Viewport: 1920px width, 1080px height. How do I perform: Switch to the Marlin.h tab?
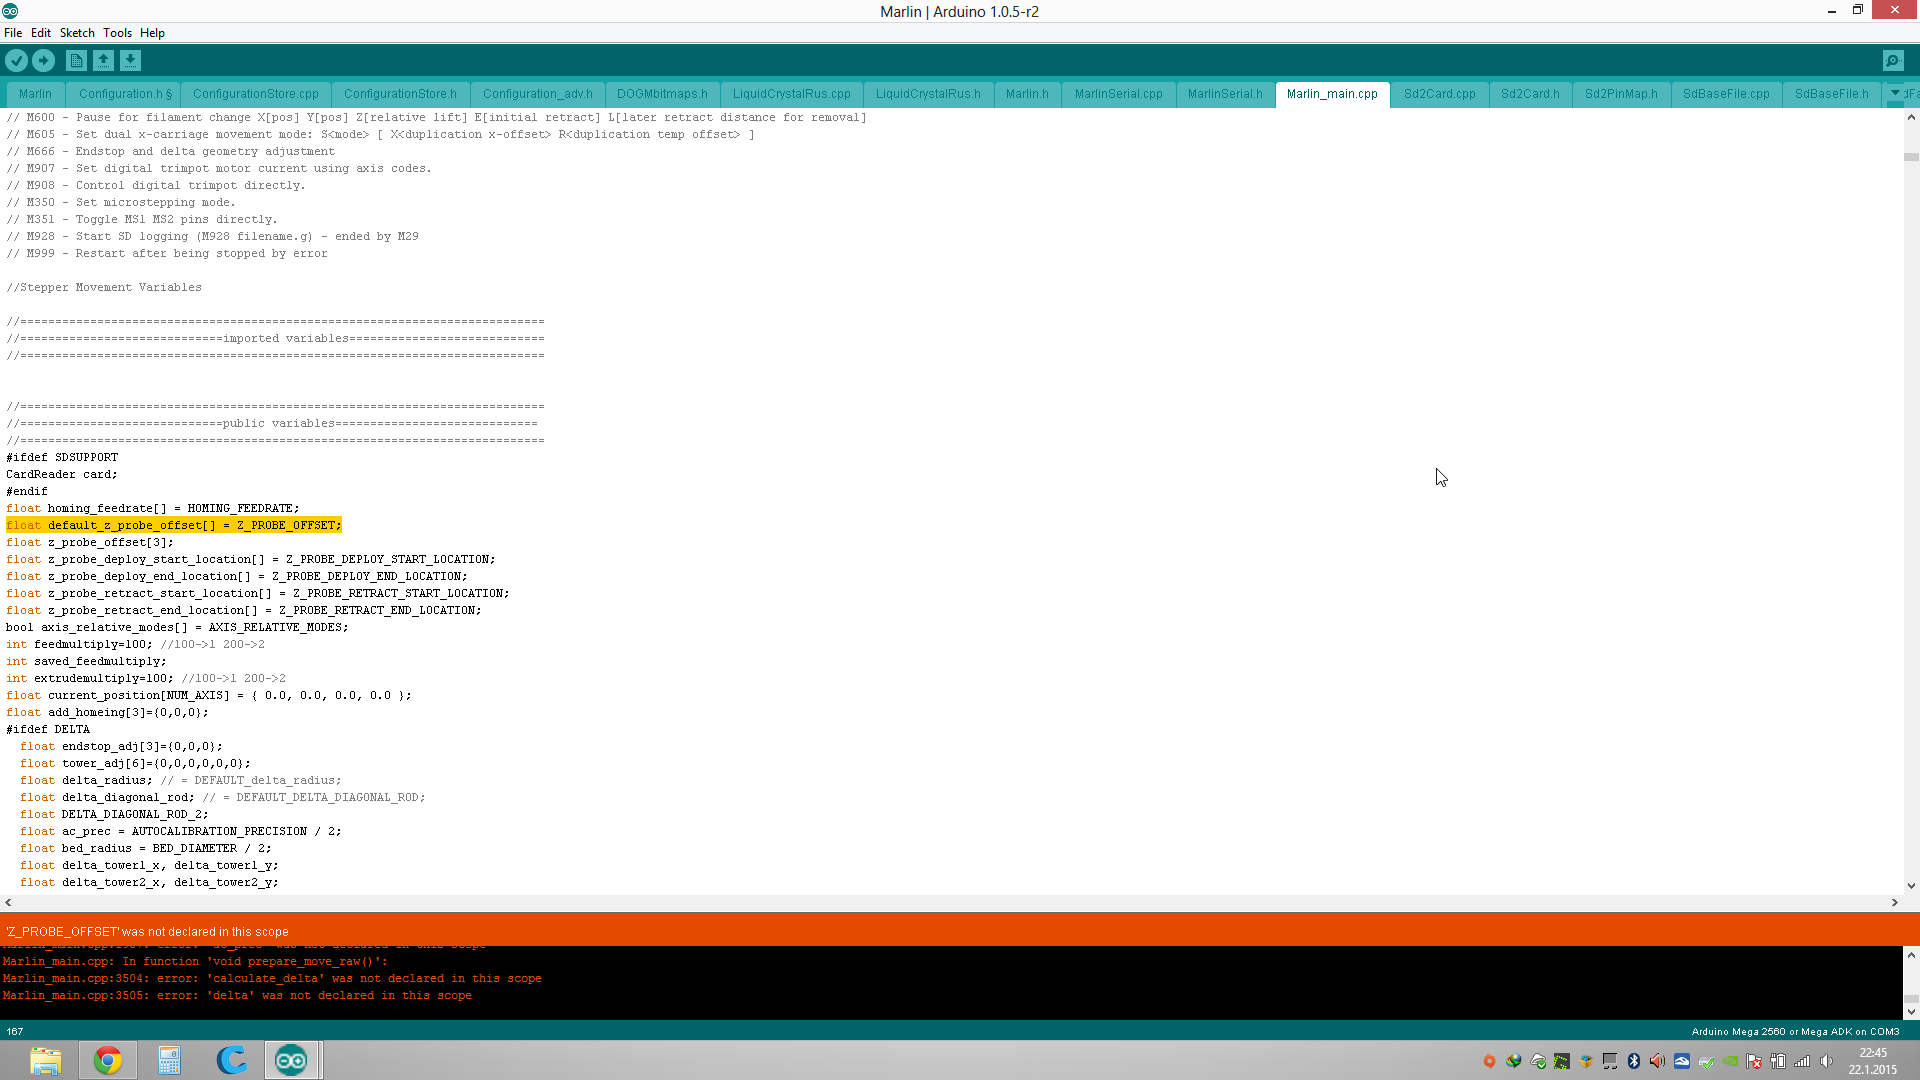pos(1027,94)
